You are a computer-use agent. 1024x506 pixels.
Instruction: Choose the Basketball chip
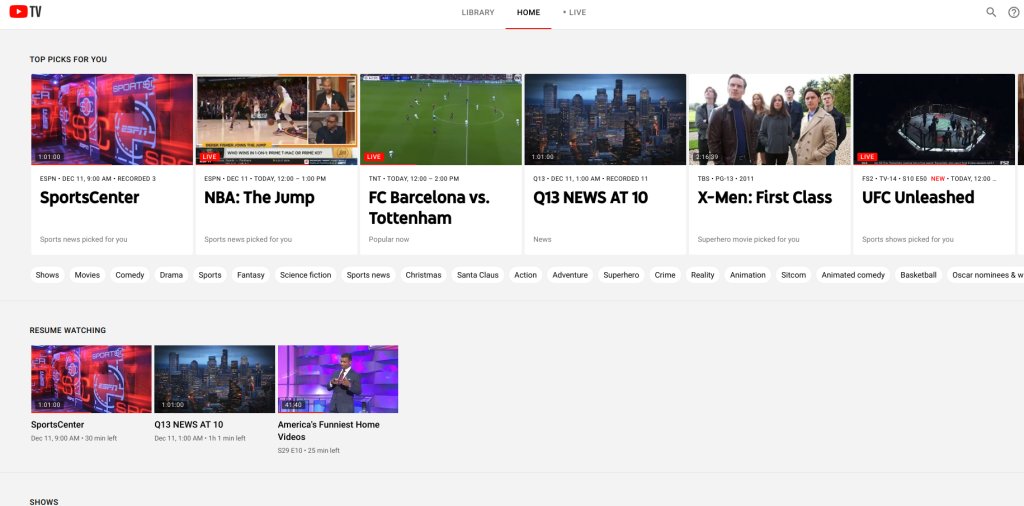(918, 275)
